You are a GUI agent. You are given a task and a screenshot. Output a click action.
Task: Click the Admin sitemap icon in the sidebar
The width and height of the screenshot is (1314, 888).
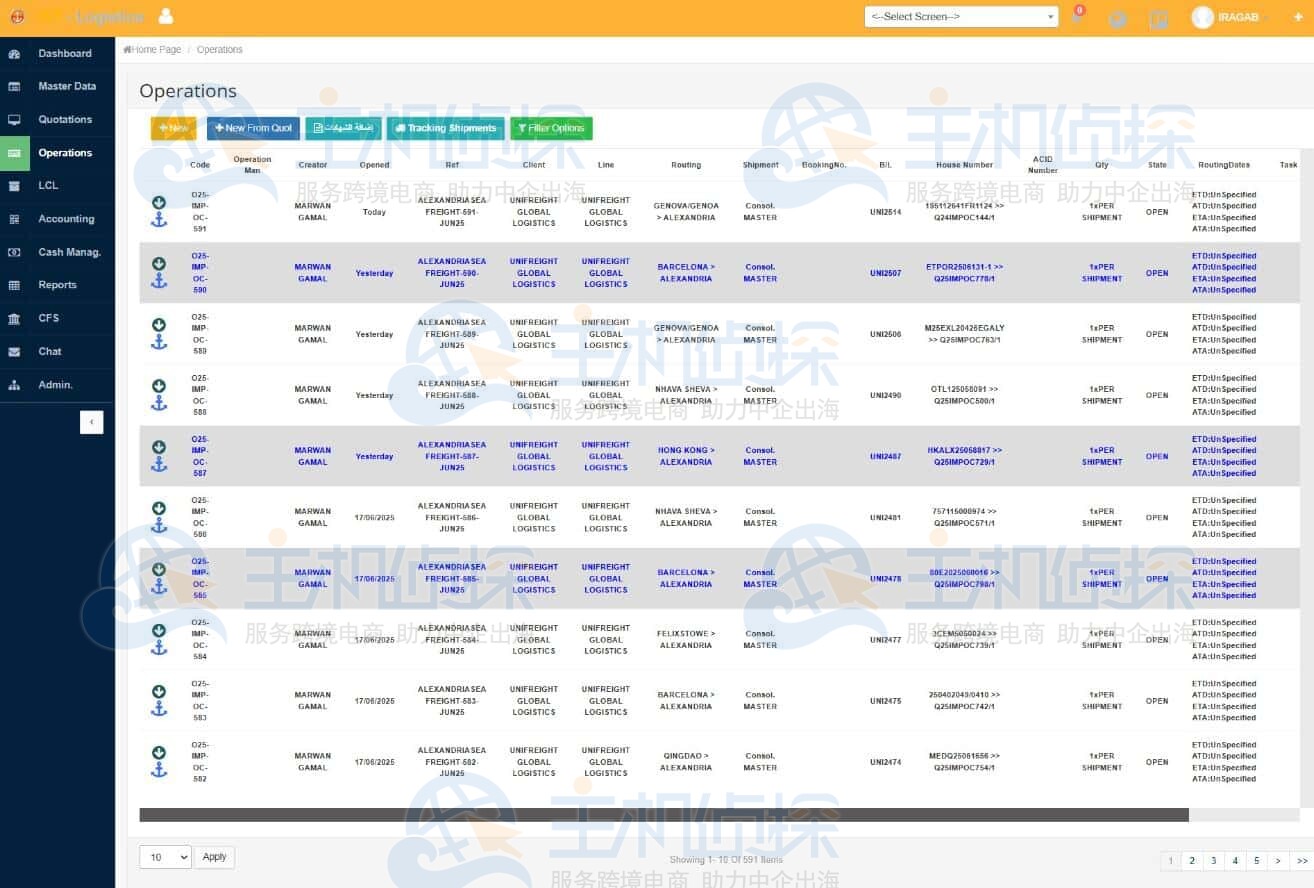pos(14,385)
